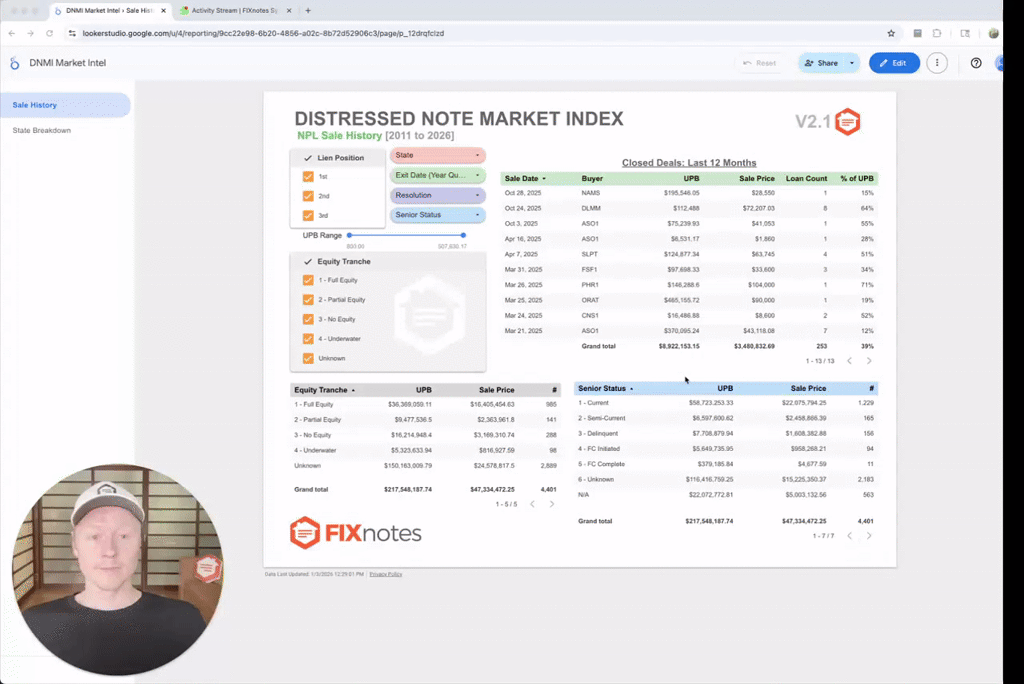Click the DLMM buyer cell

click(x=591, y=208)
